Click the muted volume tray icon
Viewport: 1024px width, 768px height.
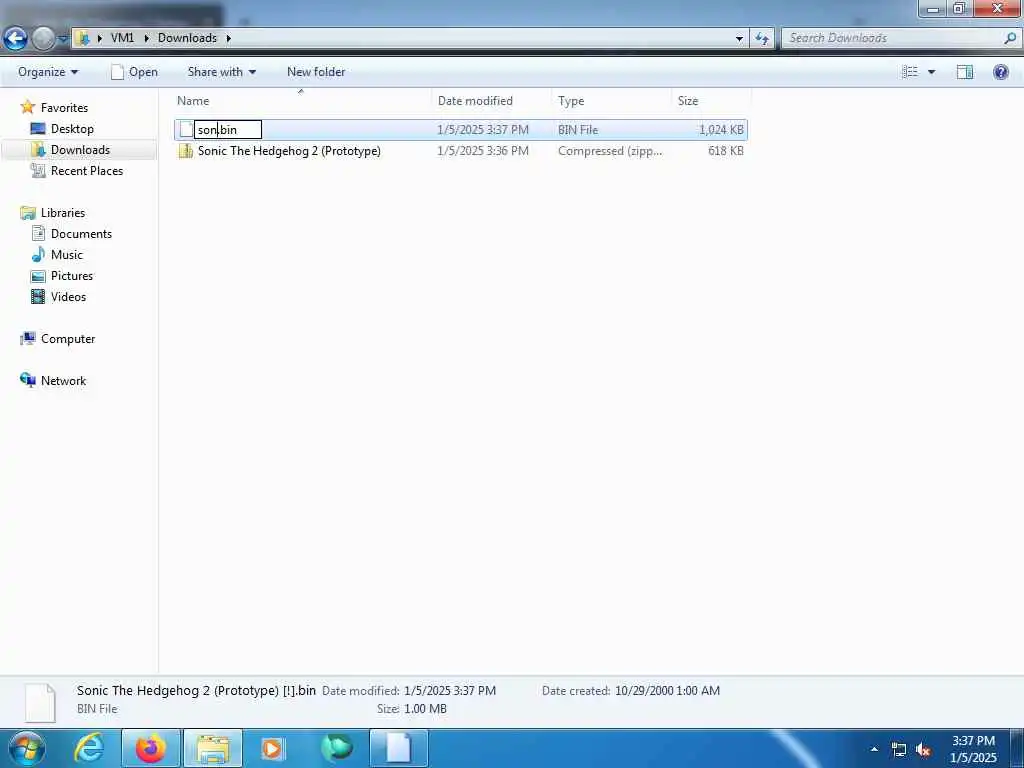923,750
